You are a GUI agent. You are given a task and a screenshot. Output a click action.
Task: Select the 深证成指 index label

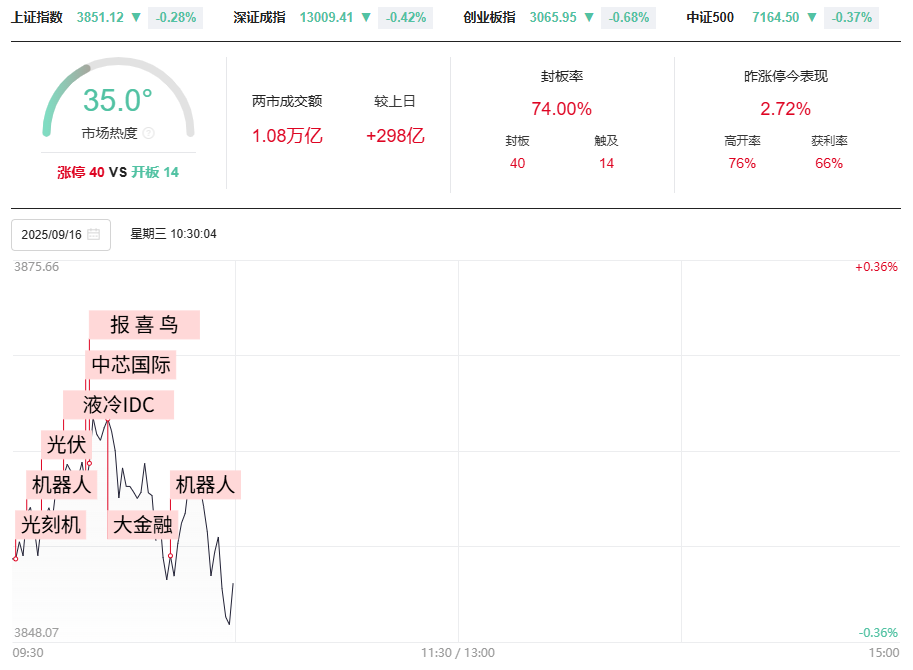pyautogui.click(x=259, y=17)
